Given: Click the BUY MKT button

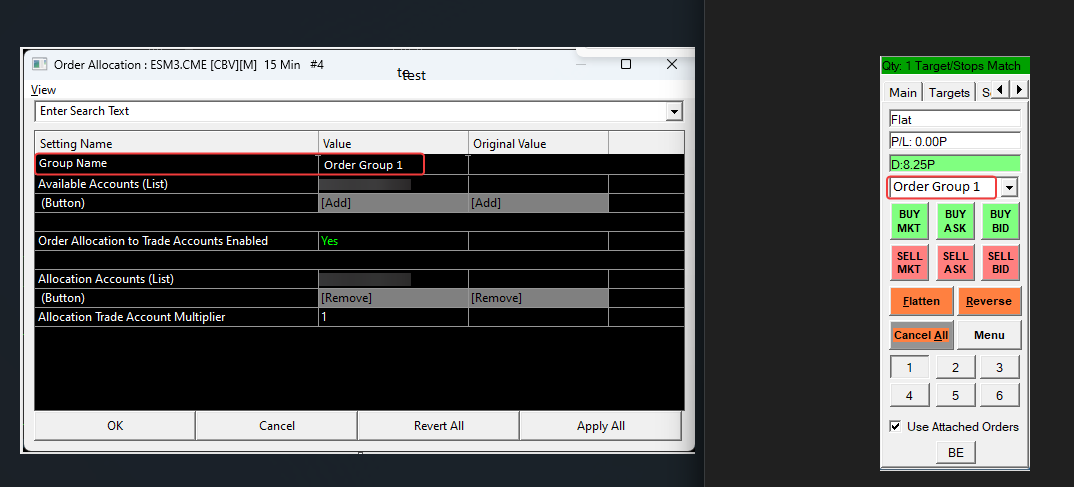Looking at the screenshot, I should tap(909, 221).
